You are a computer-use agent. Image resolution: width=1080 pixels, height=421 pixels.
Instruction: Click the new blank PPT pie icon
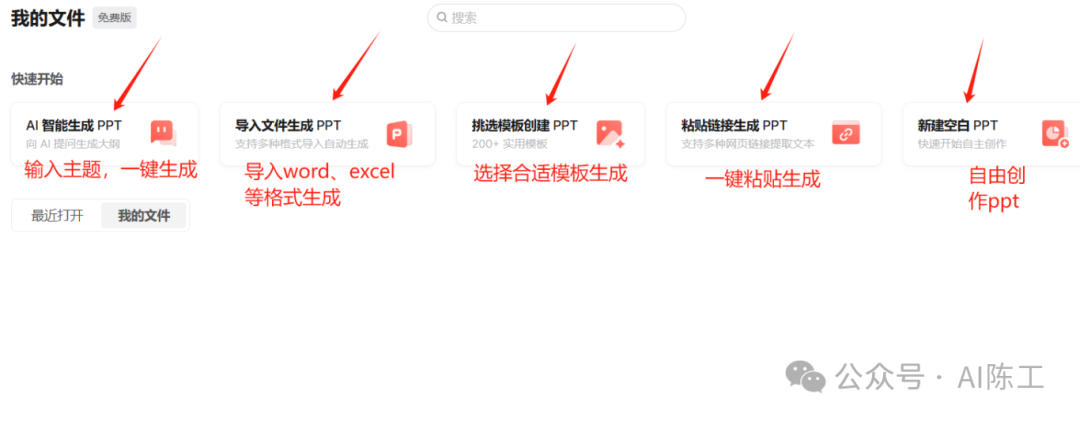coord(1055,134)
